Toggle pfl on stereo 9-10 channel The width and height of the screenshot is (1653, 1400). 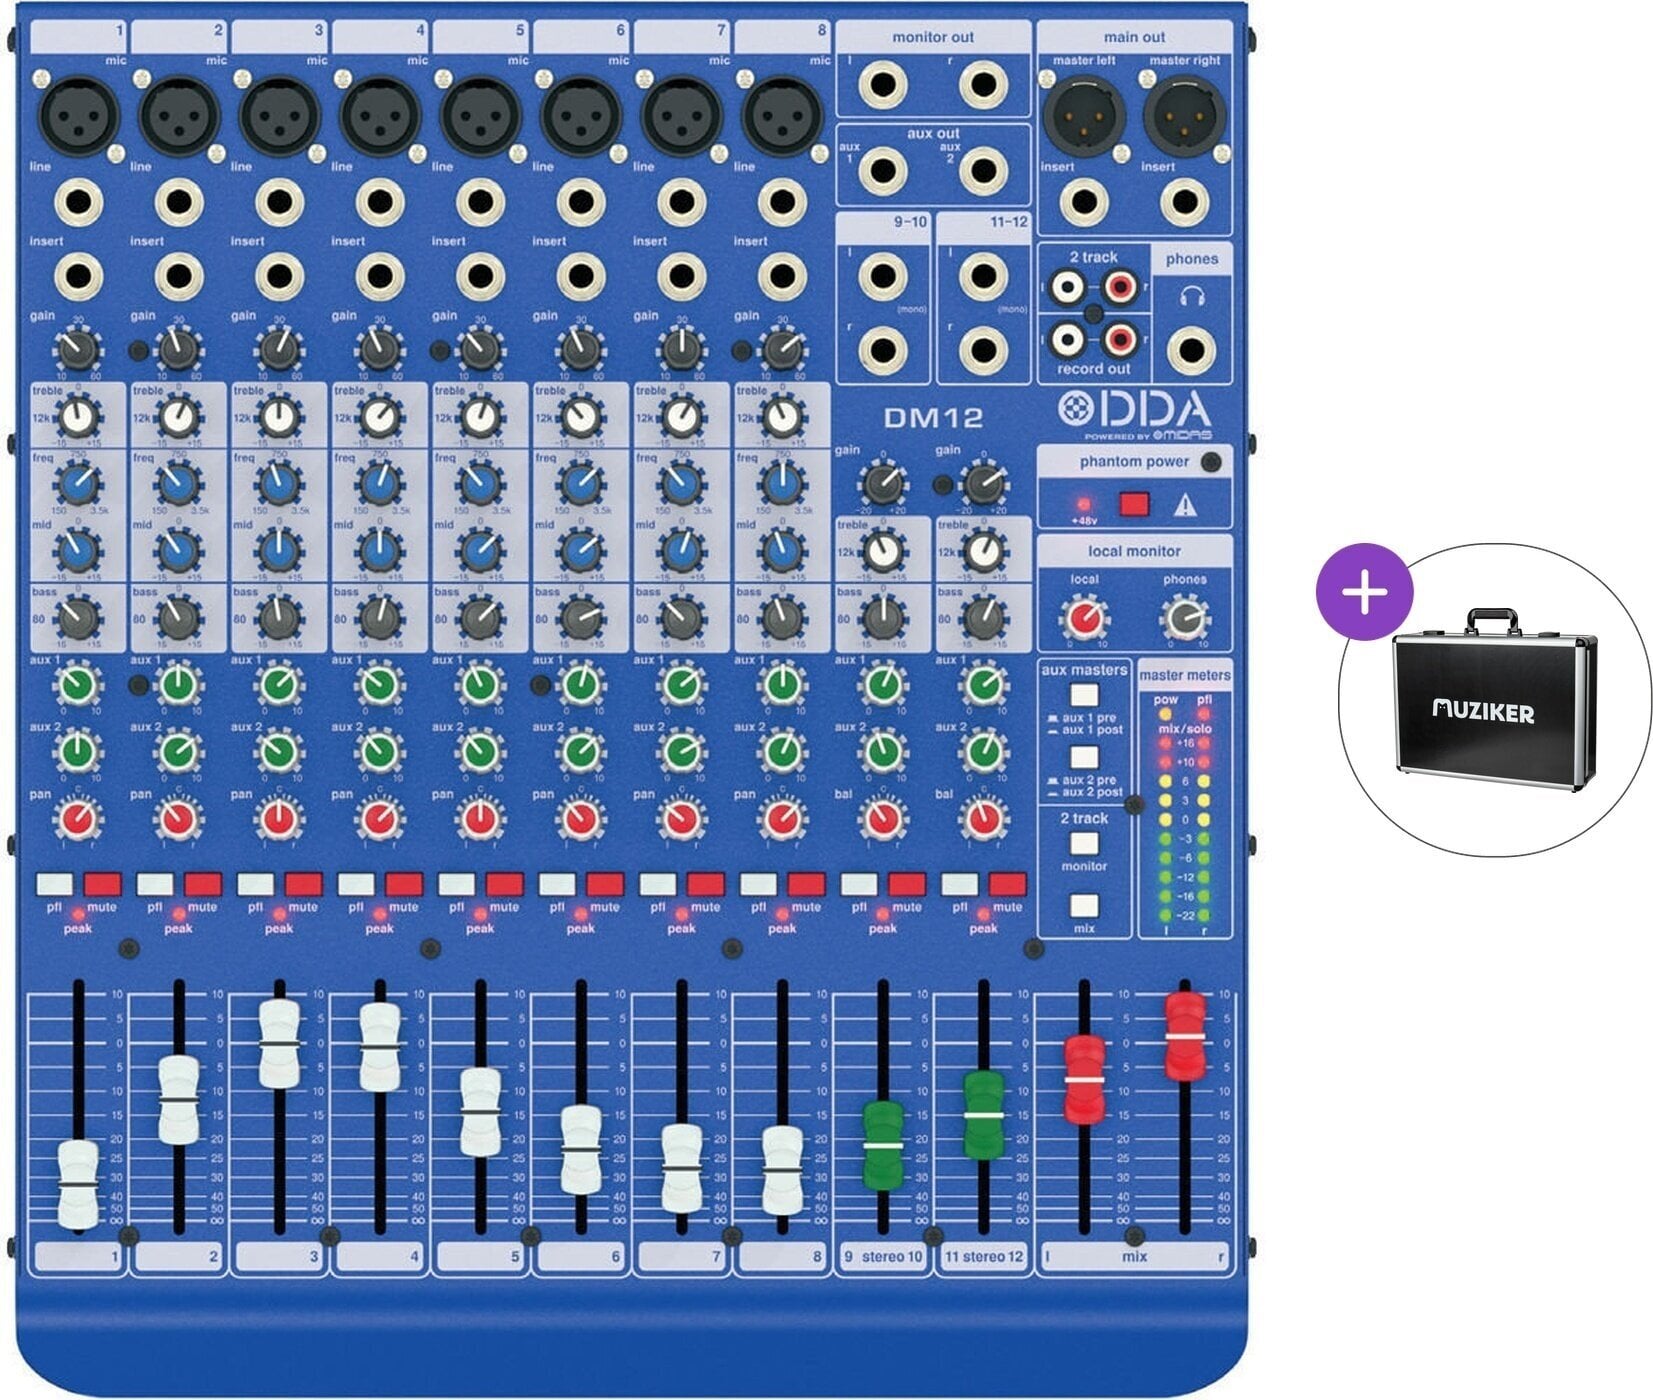pos(860,884)
